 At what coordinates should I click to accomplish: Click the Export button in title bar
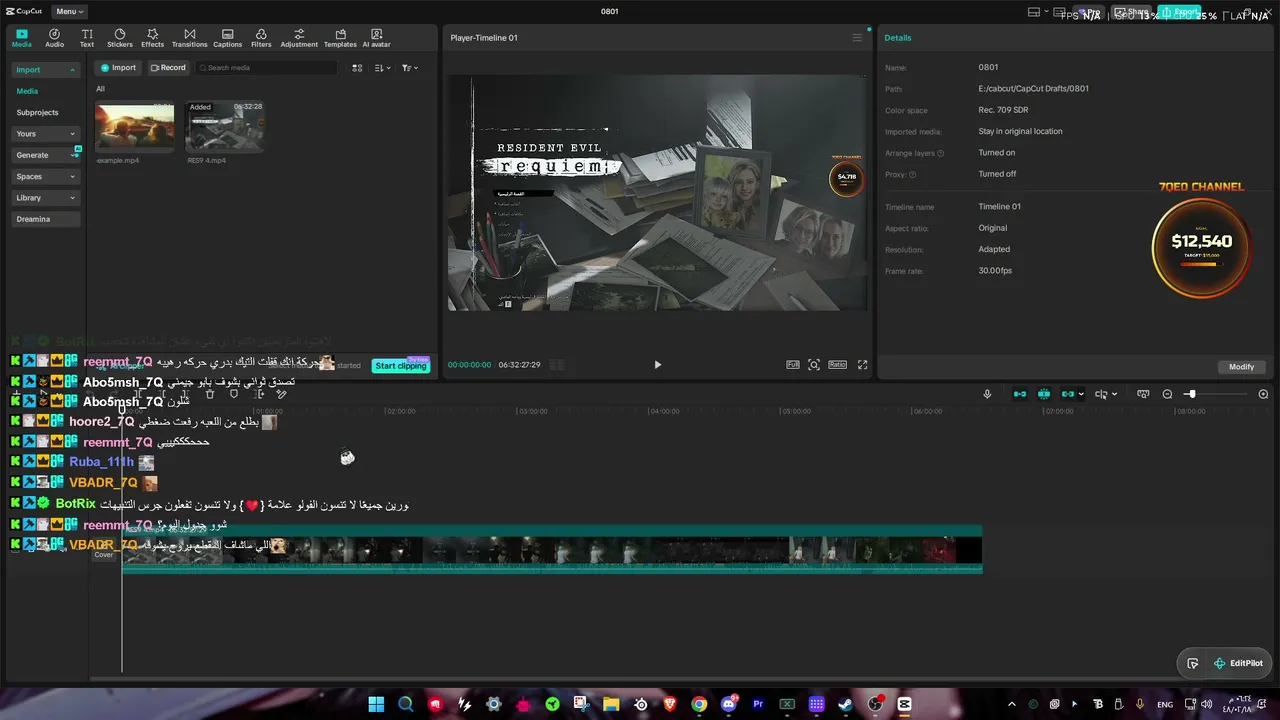(x=1180, y=12)
